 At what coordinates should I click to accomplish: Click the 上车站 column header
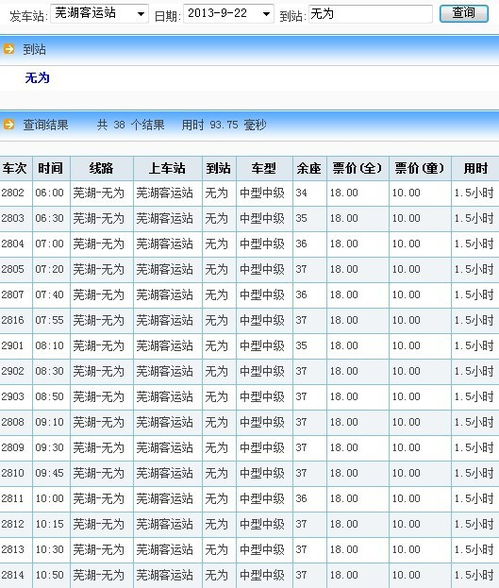pos(167,168)
